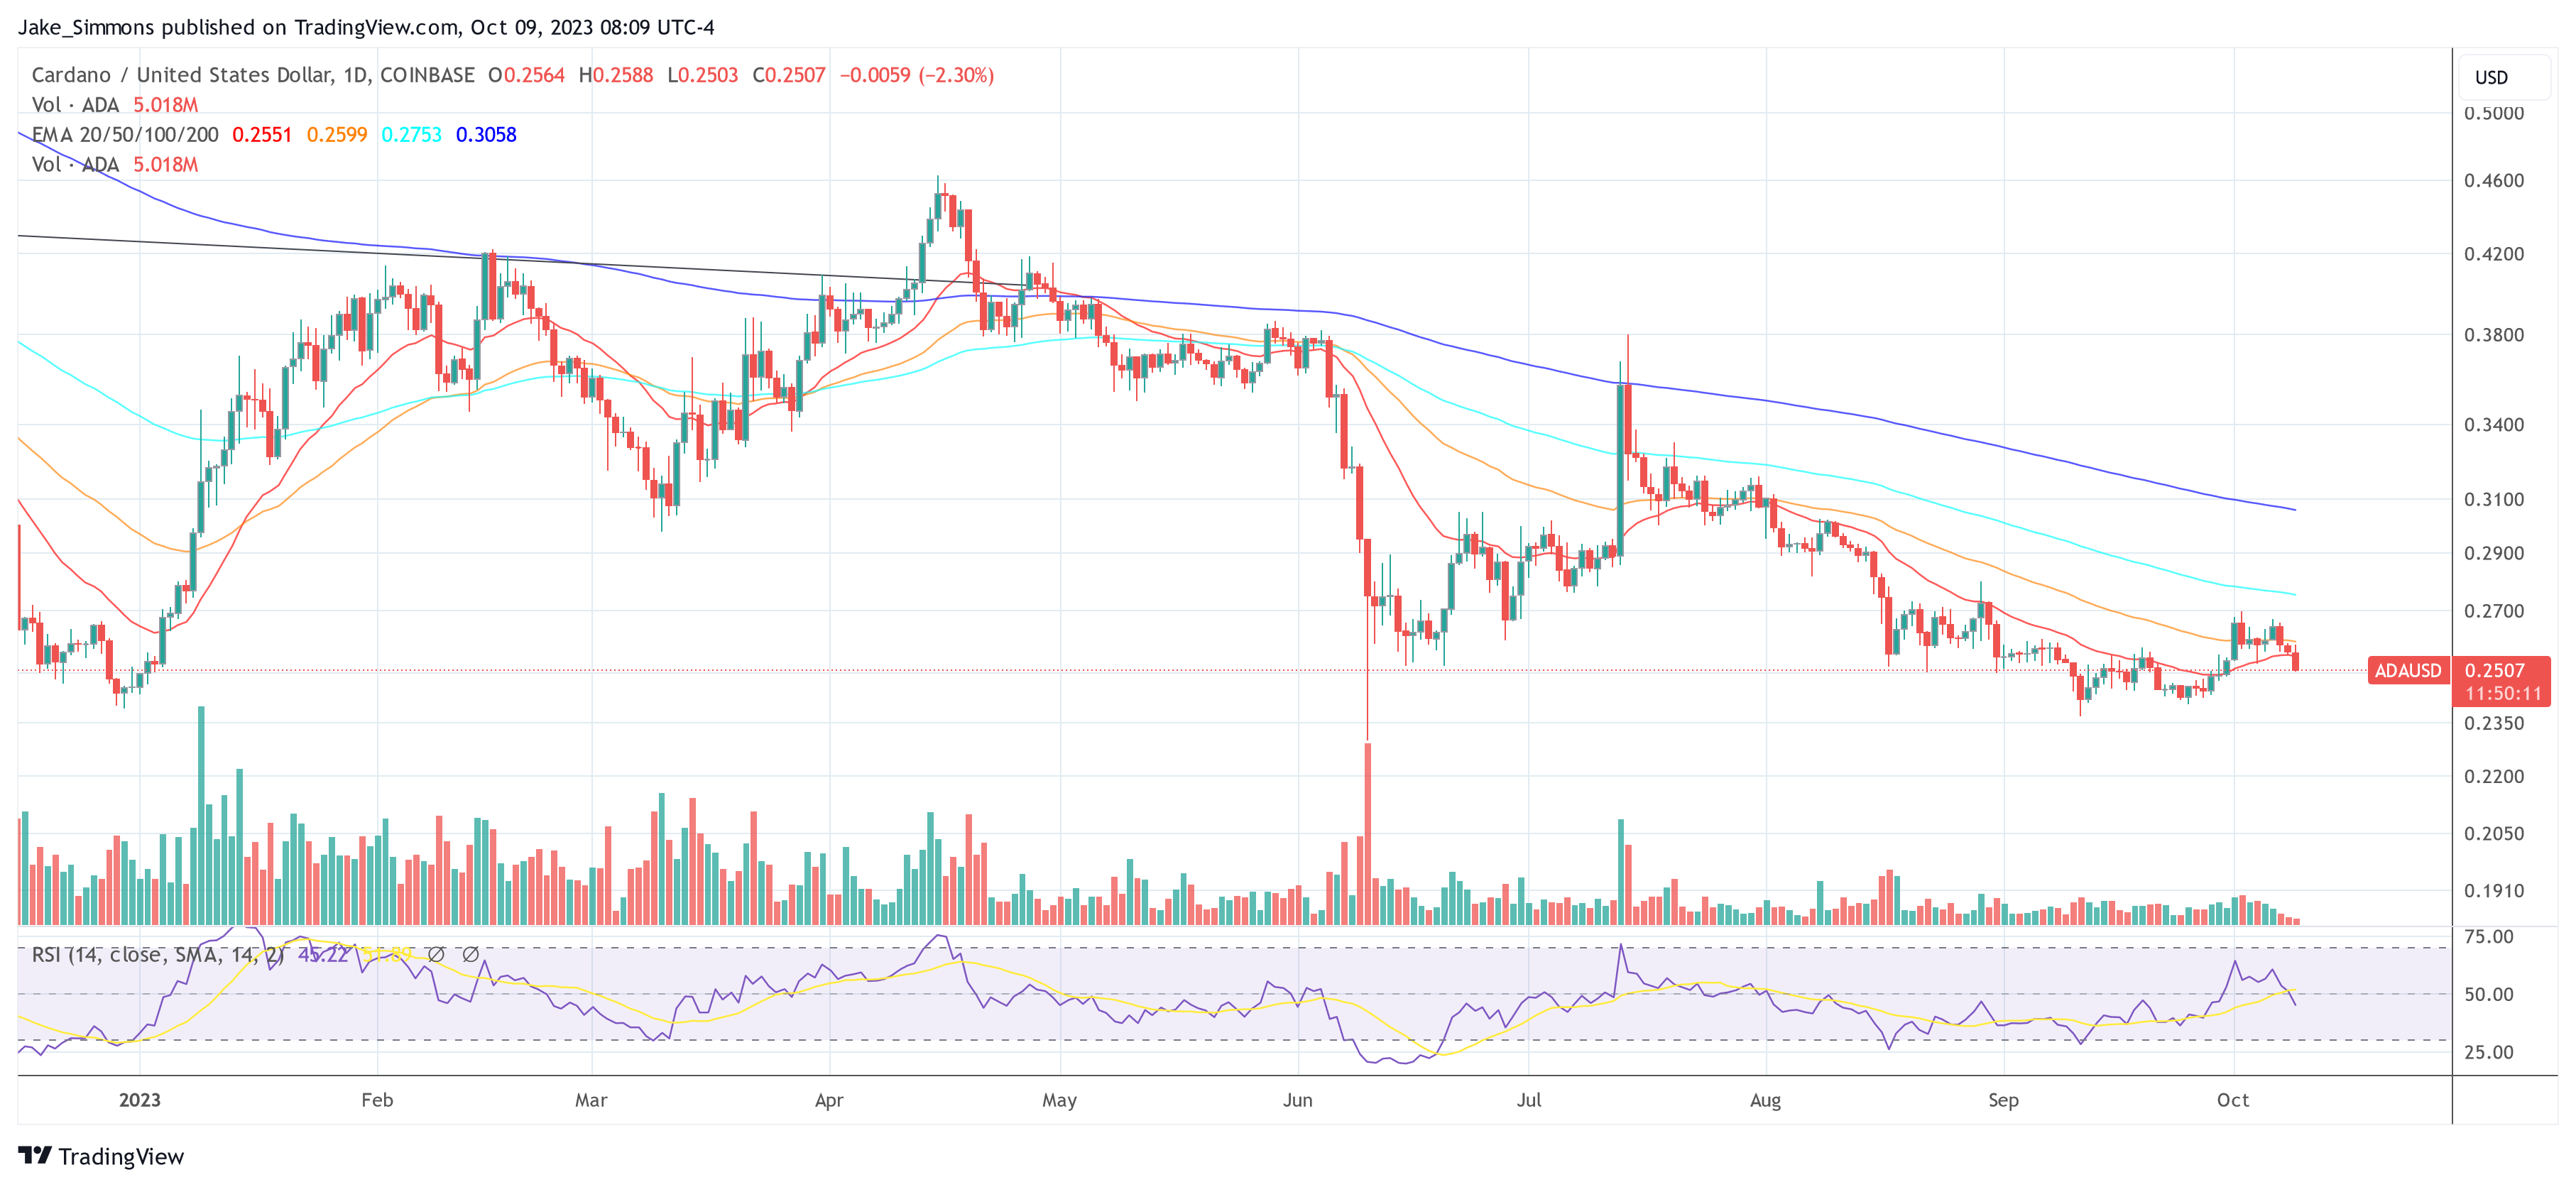Click the 2023 label on time axis
This screenshot has height=1187, width=2576.
[140, 1100]
